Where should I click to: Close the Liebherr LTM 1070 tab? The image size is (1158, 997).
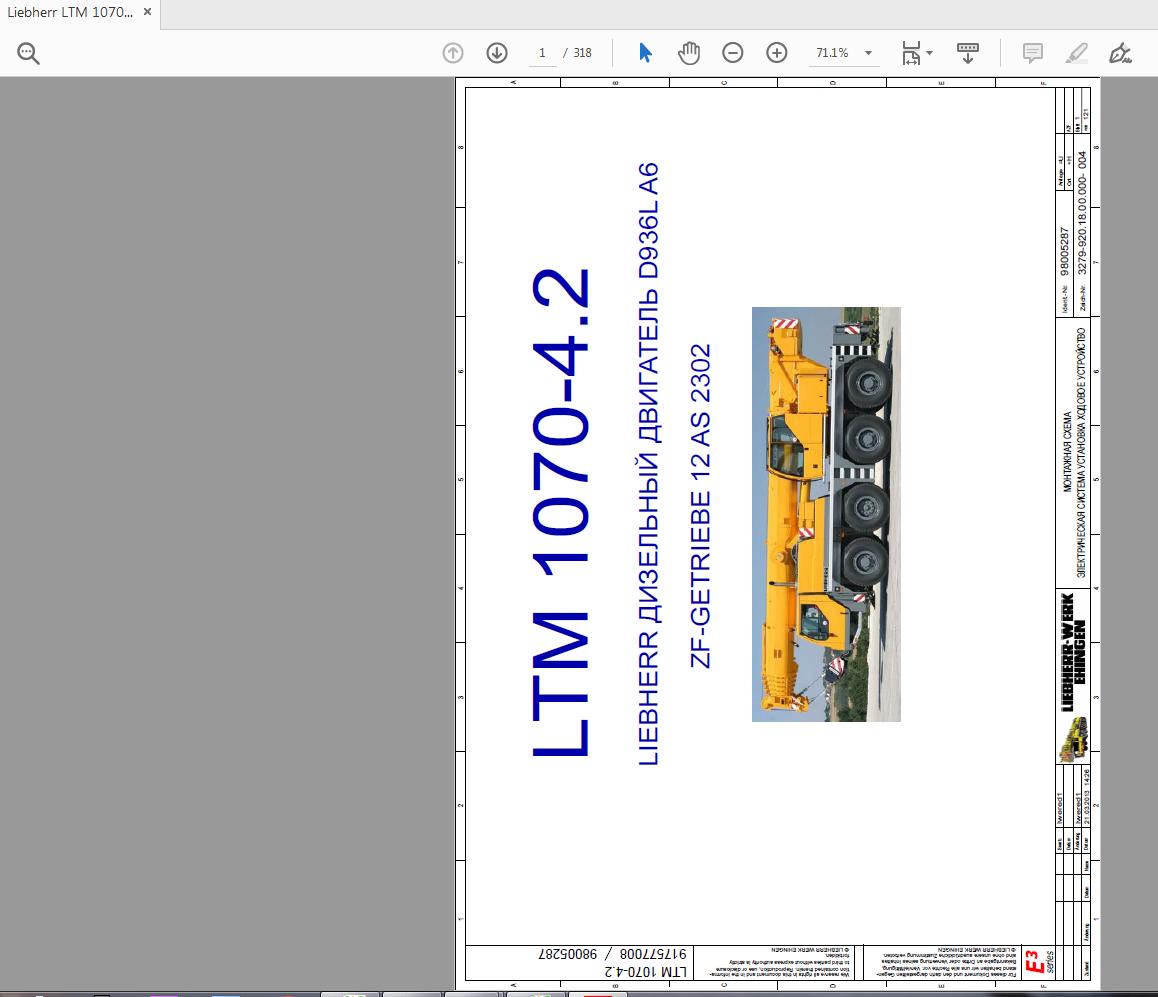[x=147, y=12]
